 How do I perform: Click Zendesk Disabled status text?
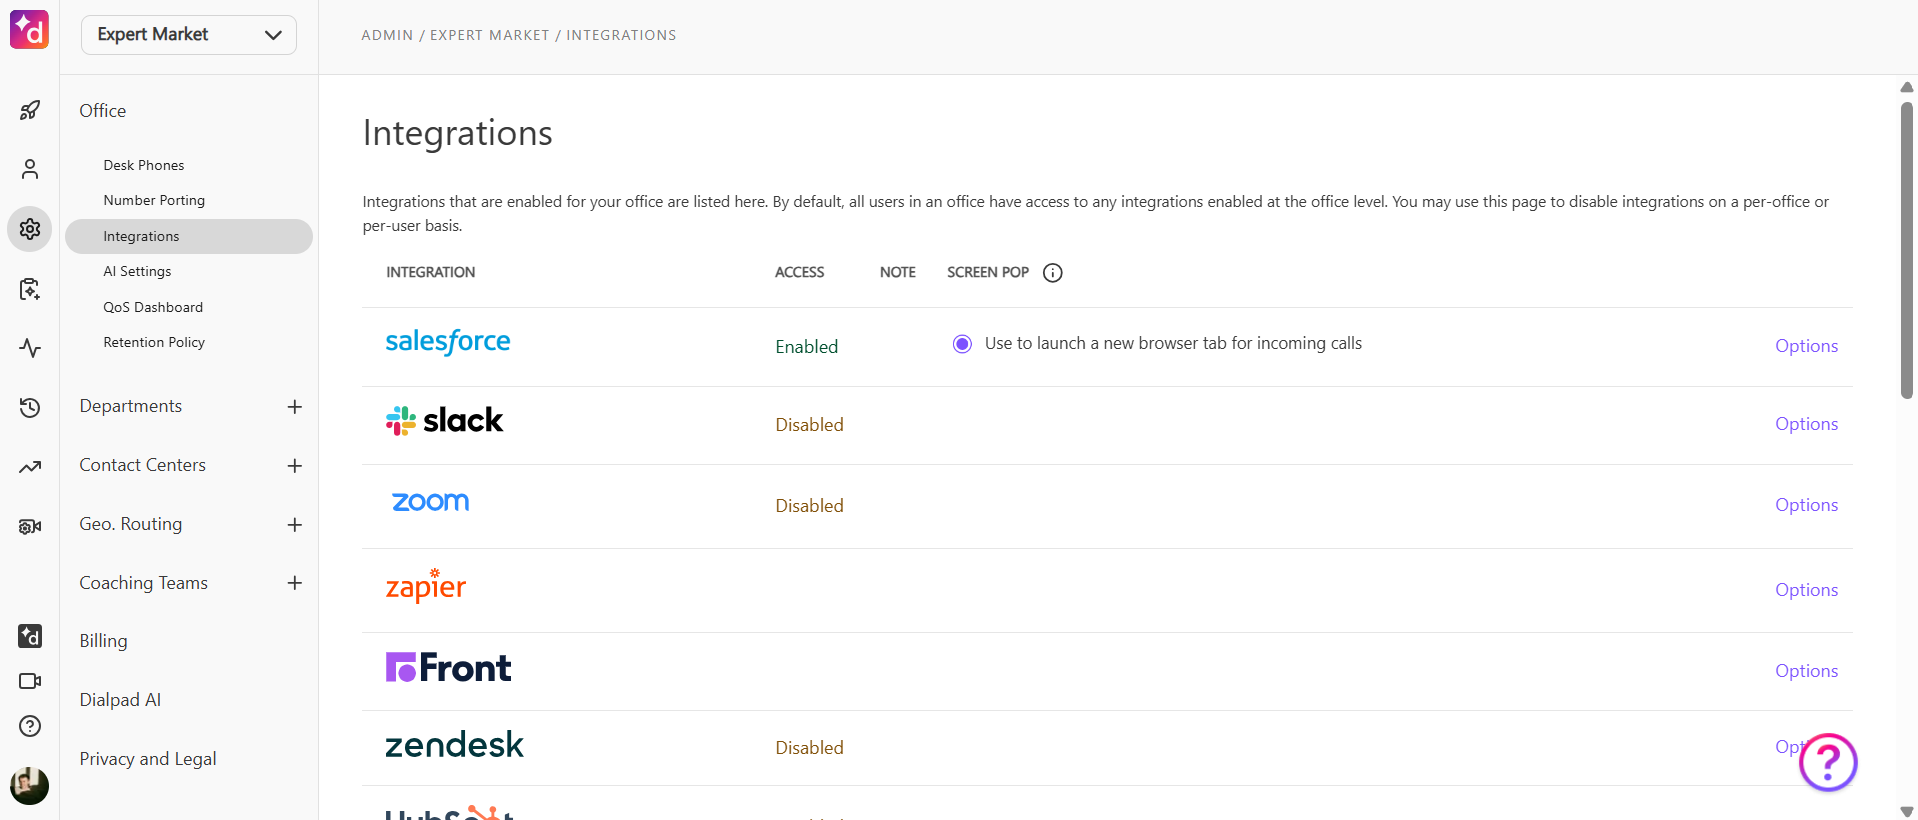(810, 748)
